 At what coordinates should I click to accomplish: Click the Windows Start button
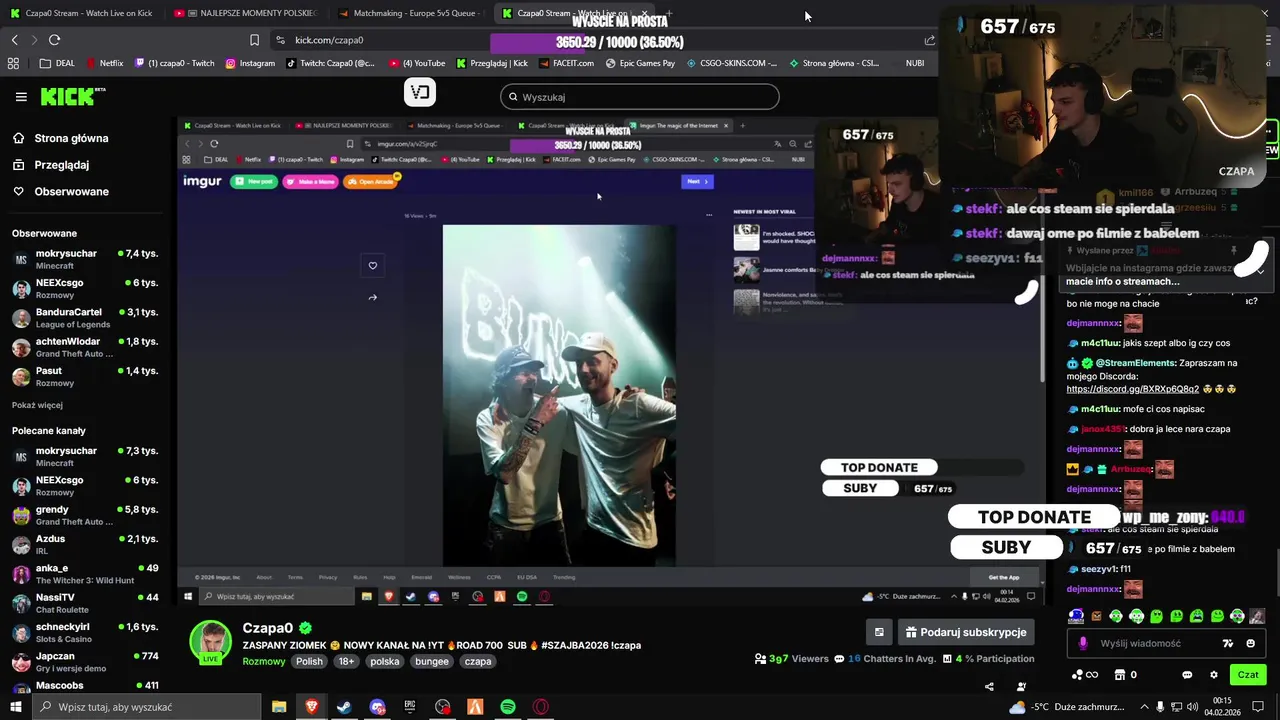click(x=17, y=707)
